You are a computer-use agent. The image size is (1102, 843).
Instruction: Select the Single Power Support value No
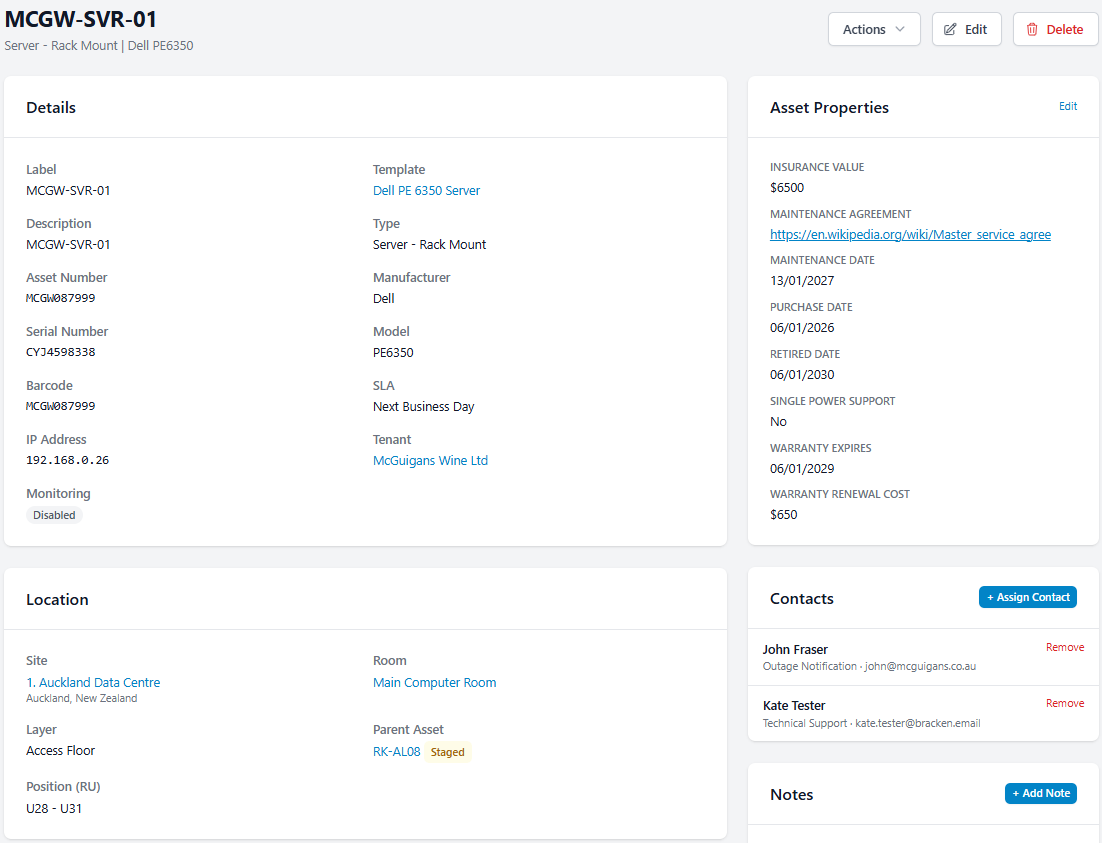pos(778,422)
